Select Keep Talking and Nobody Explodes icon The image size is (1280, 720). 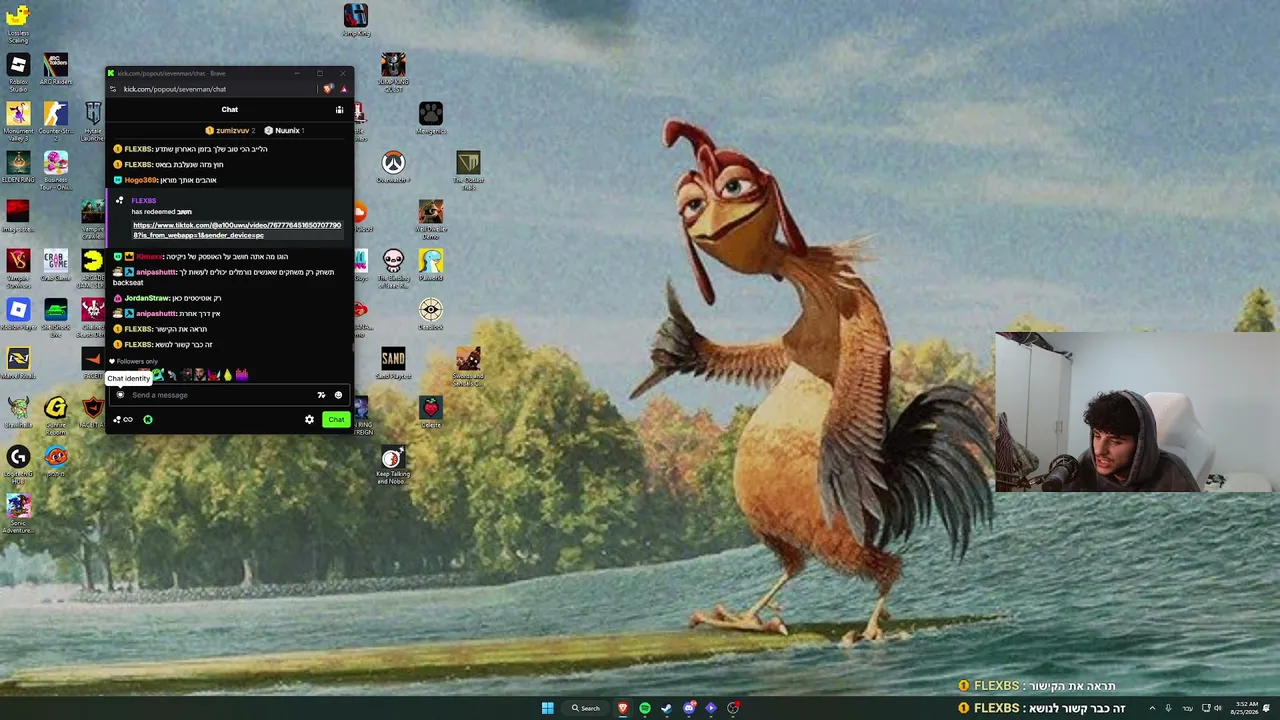pyautogui.click(x=393, y=465)
